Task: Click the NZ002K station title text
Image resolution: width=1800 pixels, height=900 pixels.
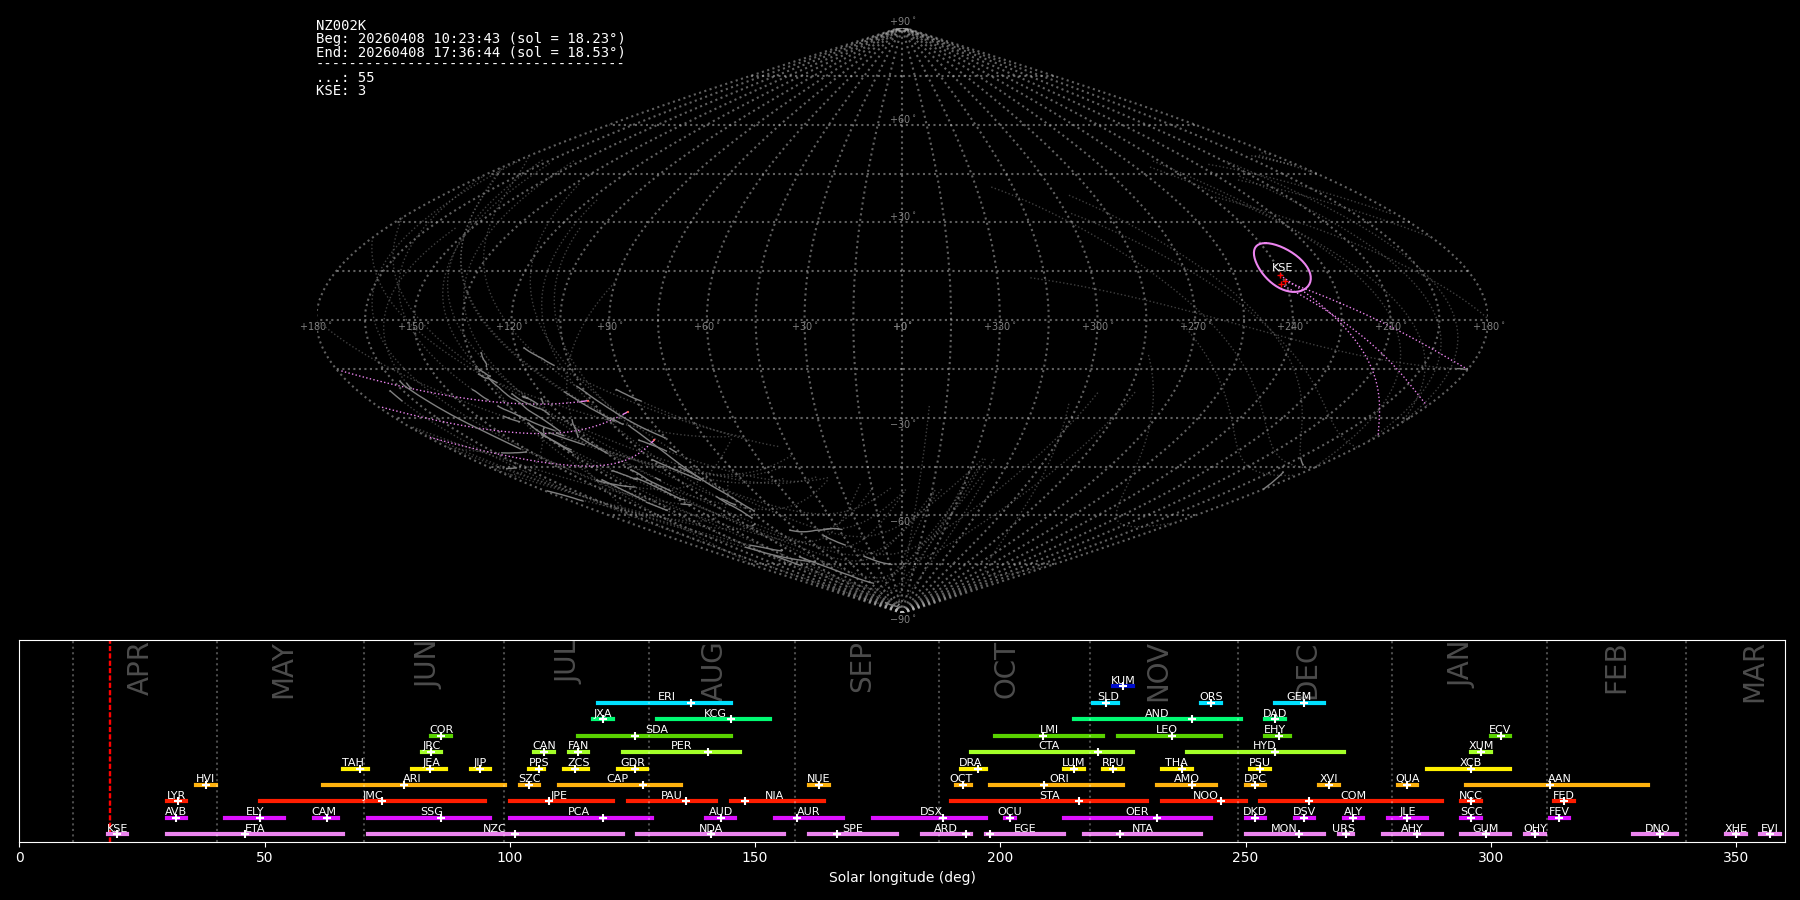Action: [x=341, y=26]
